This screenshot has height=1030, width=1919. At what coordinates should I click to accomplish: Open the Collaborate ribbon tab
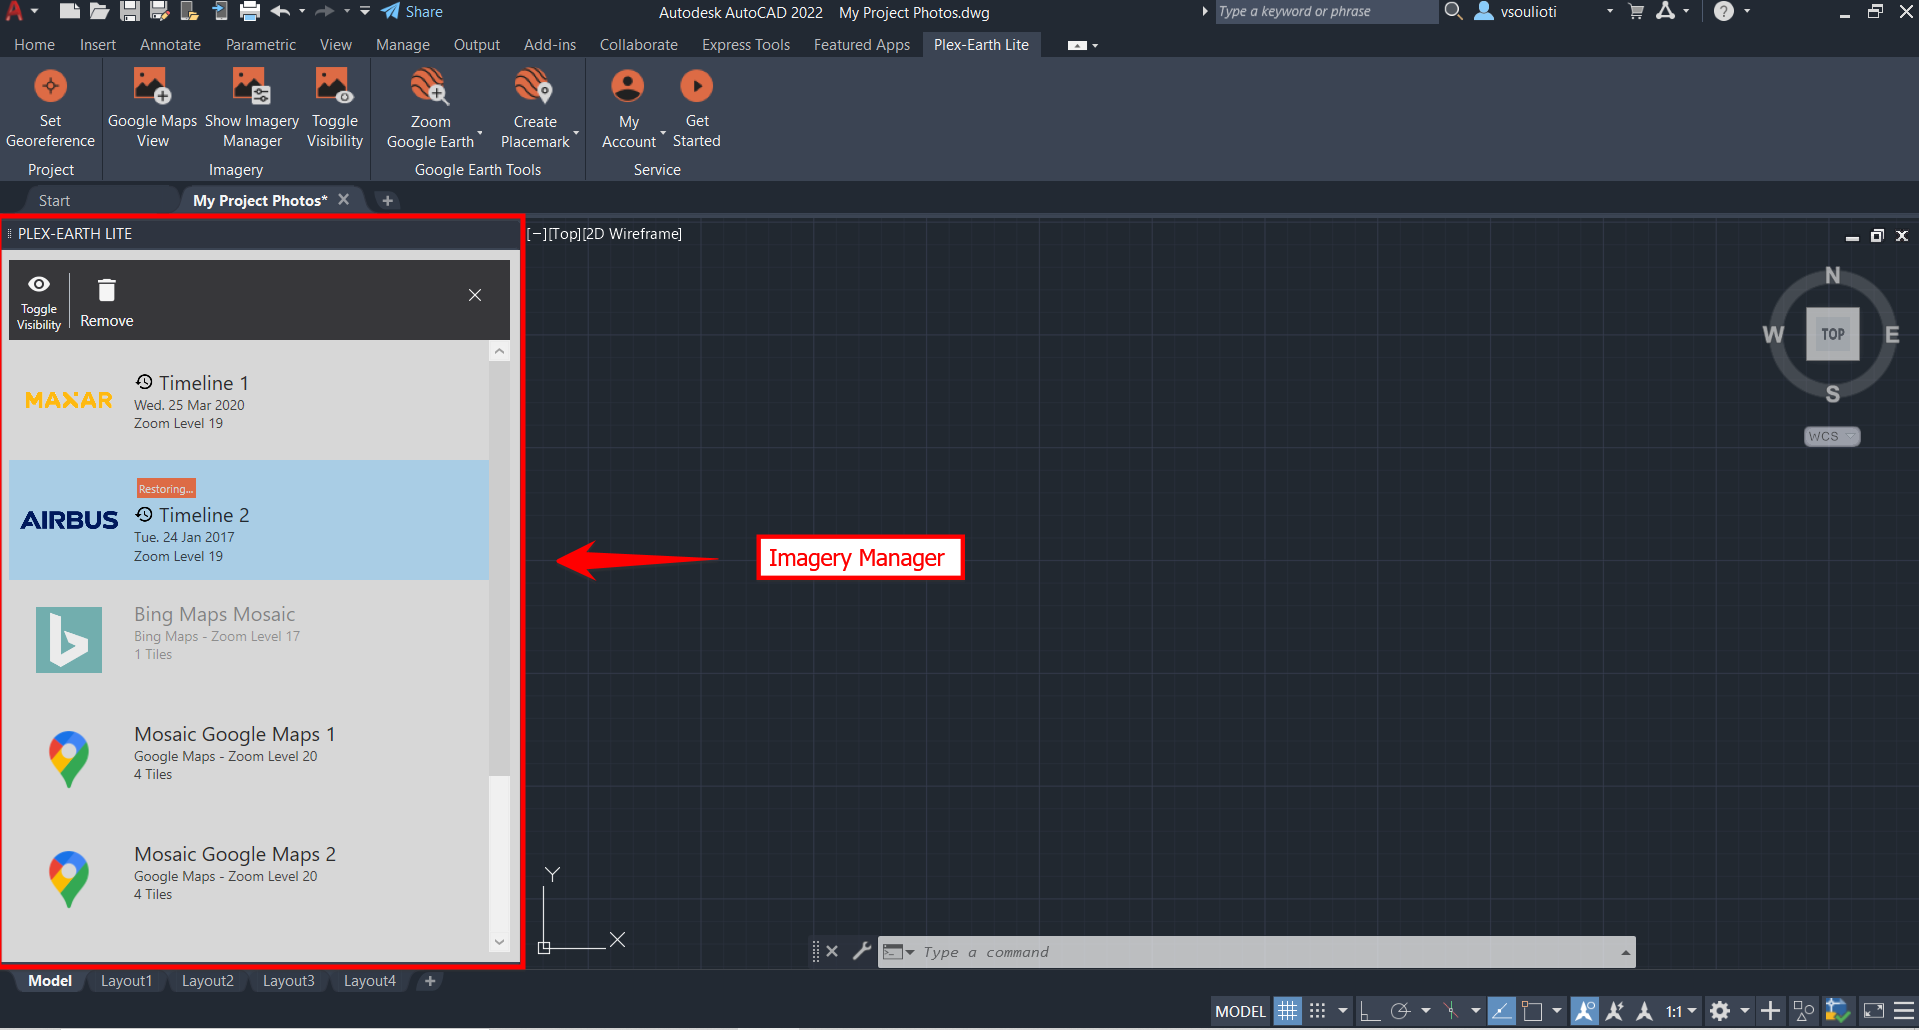[x=639, y=45]
